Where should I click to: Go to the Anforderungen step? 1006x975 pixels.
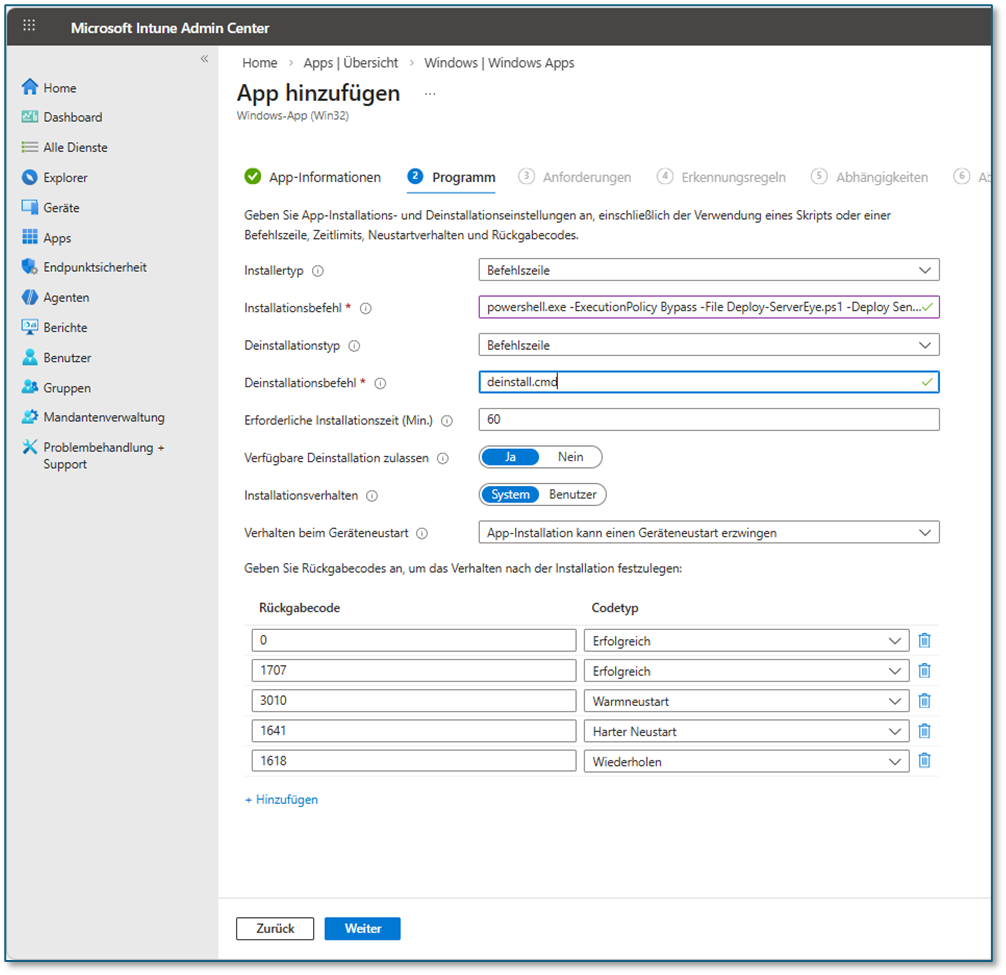[575, 177]
